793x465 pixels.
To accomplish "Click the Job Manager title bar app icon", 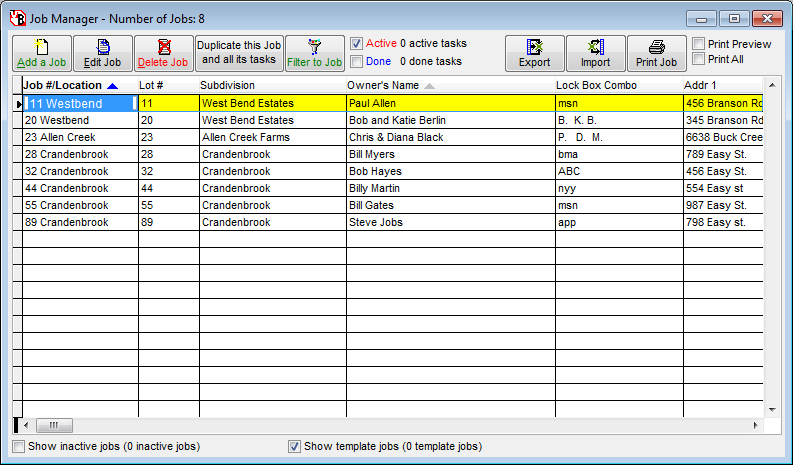I will (16, 17).
